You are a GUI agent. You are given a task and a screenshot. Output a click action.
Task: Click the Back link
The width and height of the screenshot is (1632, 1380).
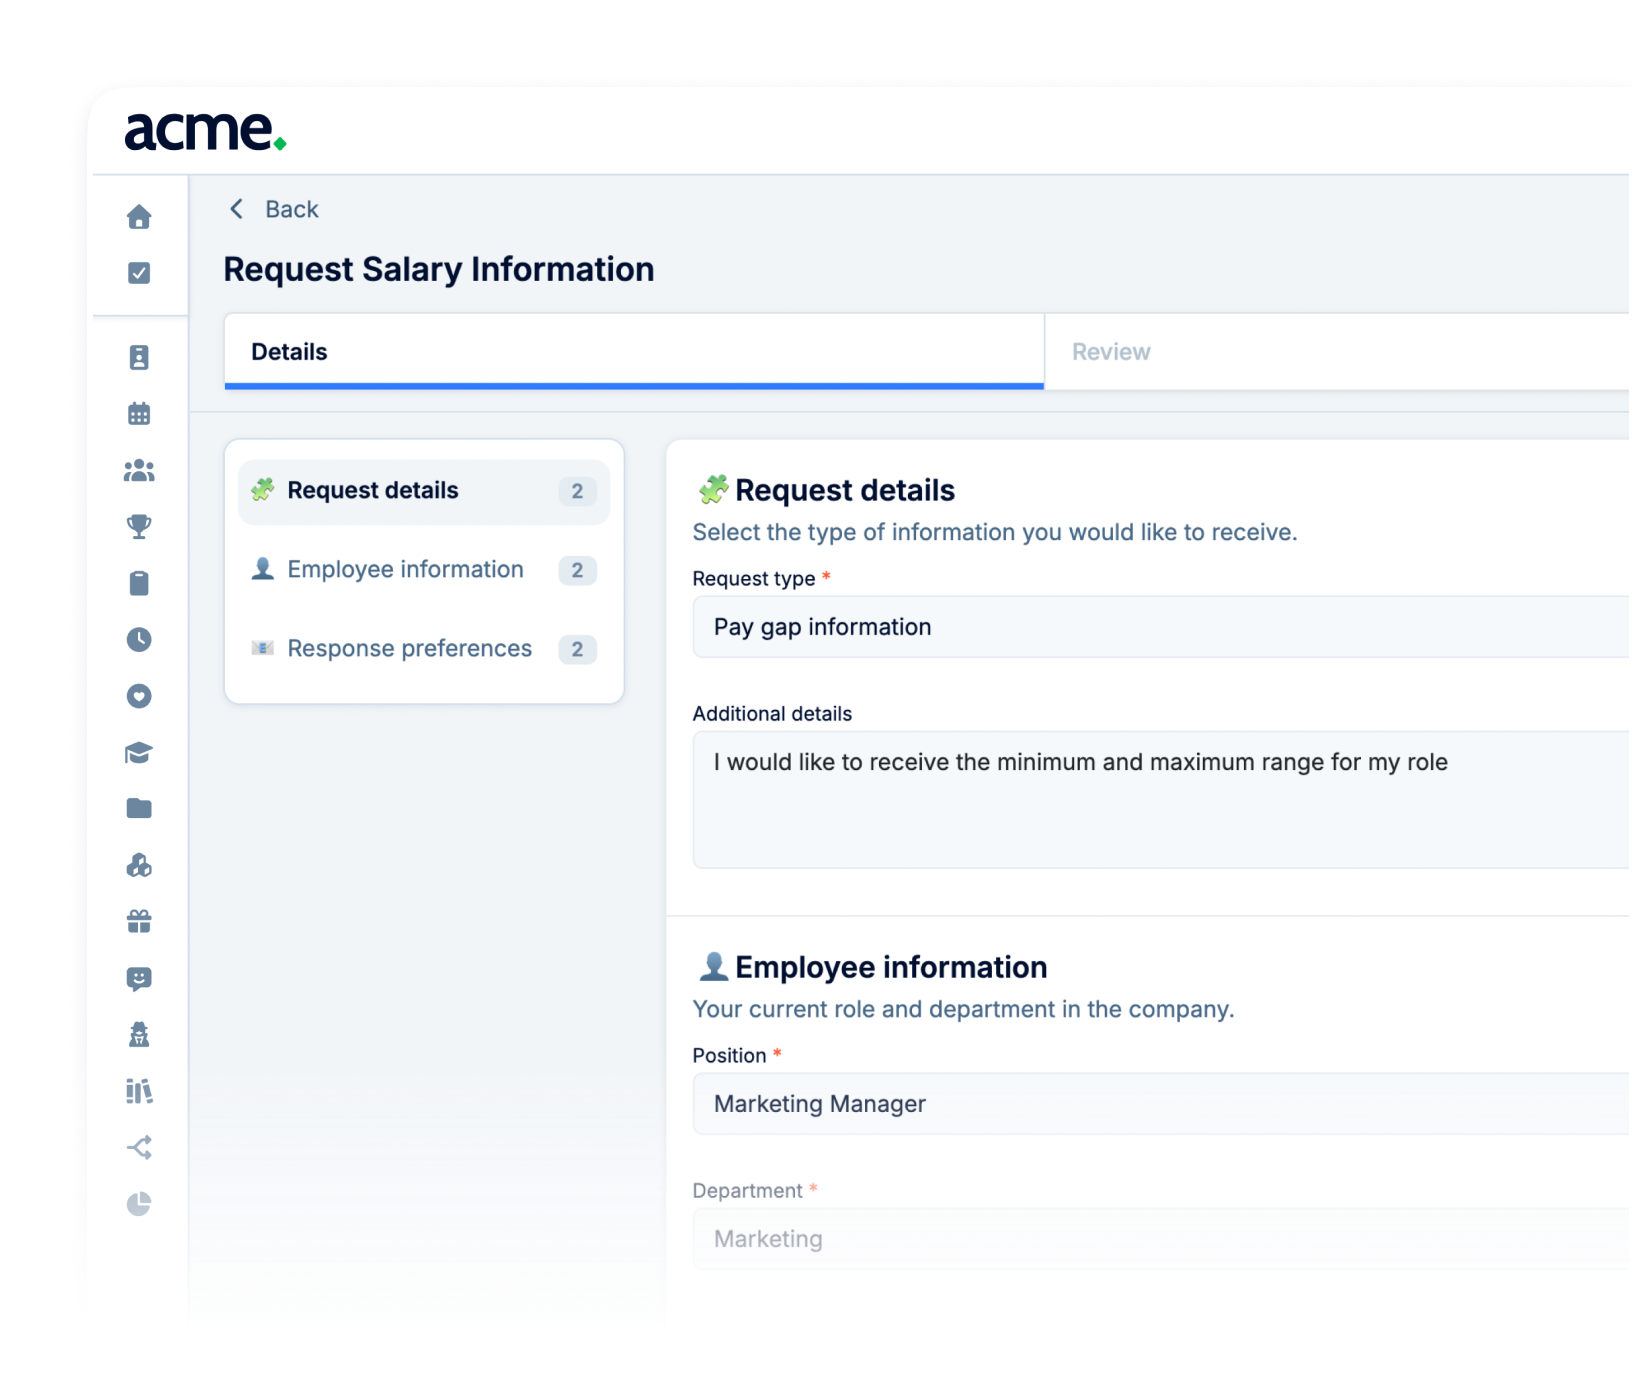click(271, 209)
